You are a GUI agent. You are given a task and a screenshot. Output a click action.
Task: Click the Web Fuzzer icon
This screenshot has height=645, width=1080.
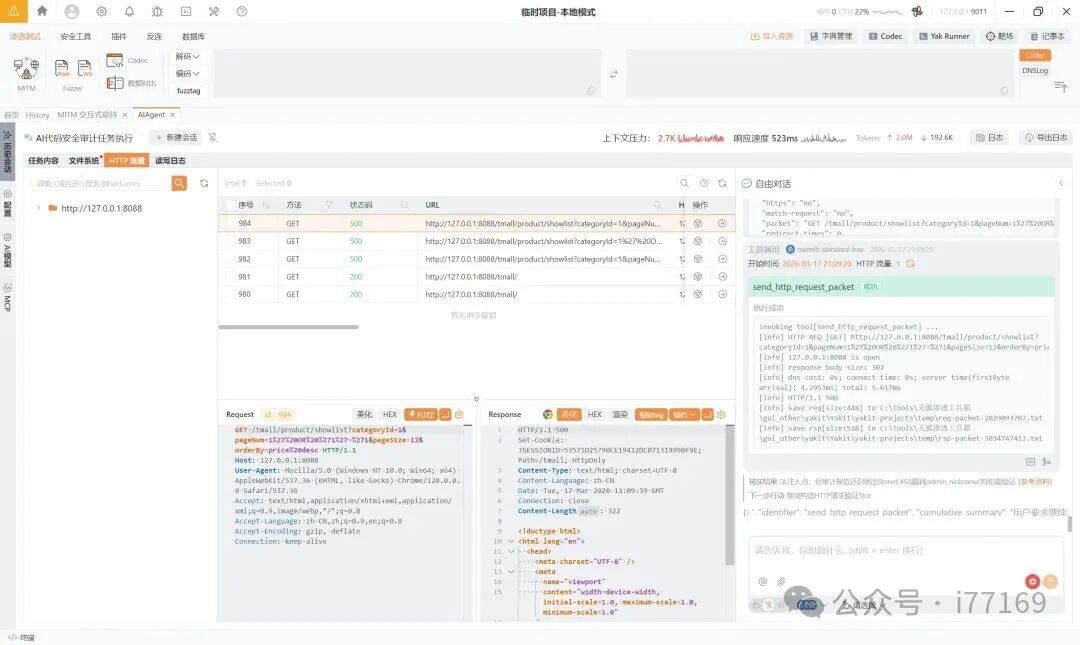(x=62, y=69)
